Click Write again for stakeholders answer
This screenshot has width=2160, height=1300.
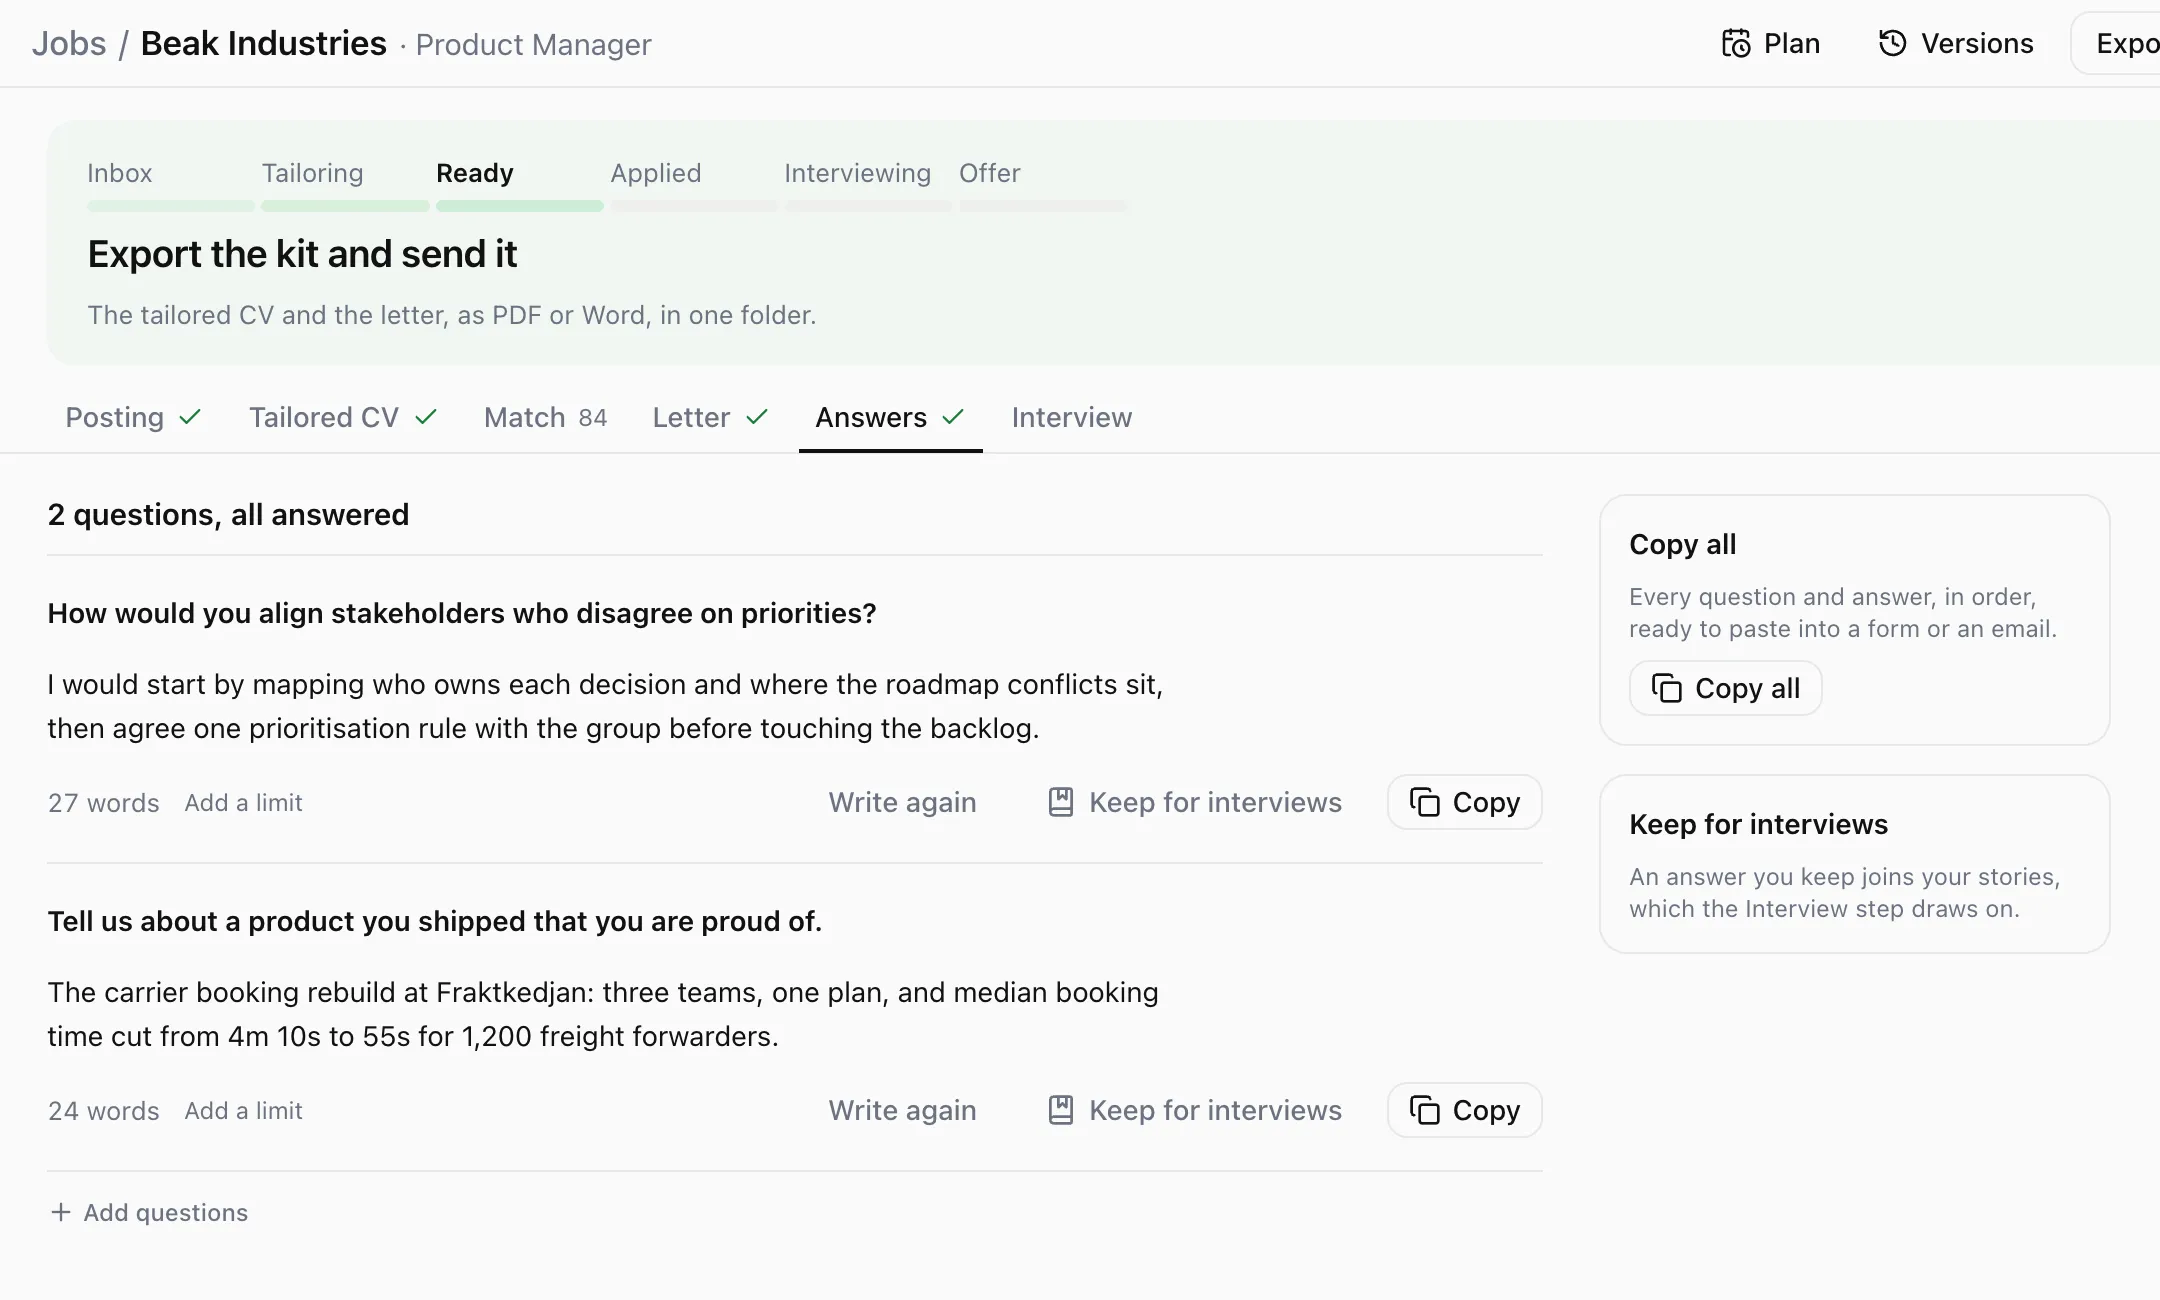(902, 803)
